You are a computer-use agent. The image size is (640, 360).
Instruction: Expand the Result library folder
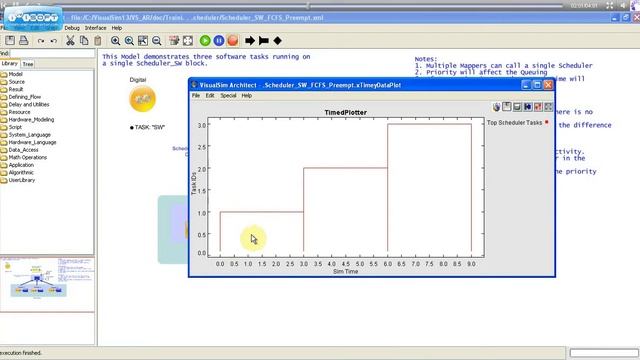click(16, 89)
